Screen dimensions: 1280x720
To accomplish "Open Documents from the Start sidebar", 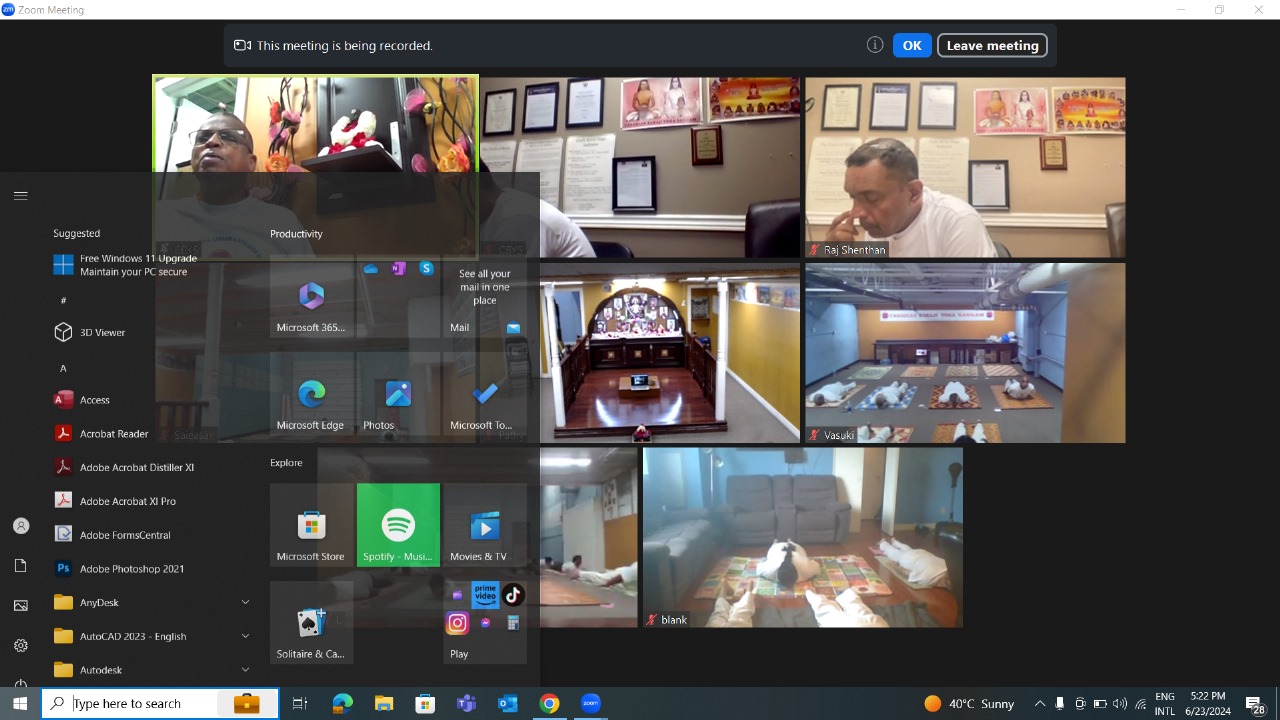I will 21,566.
